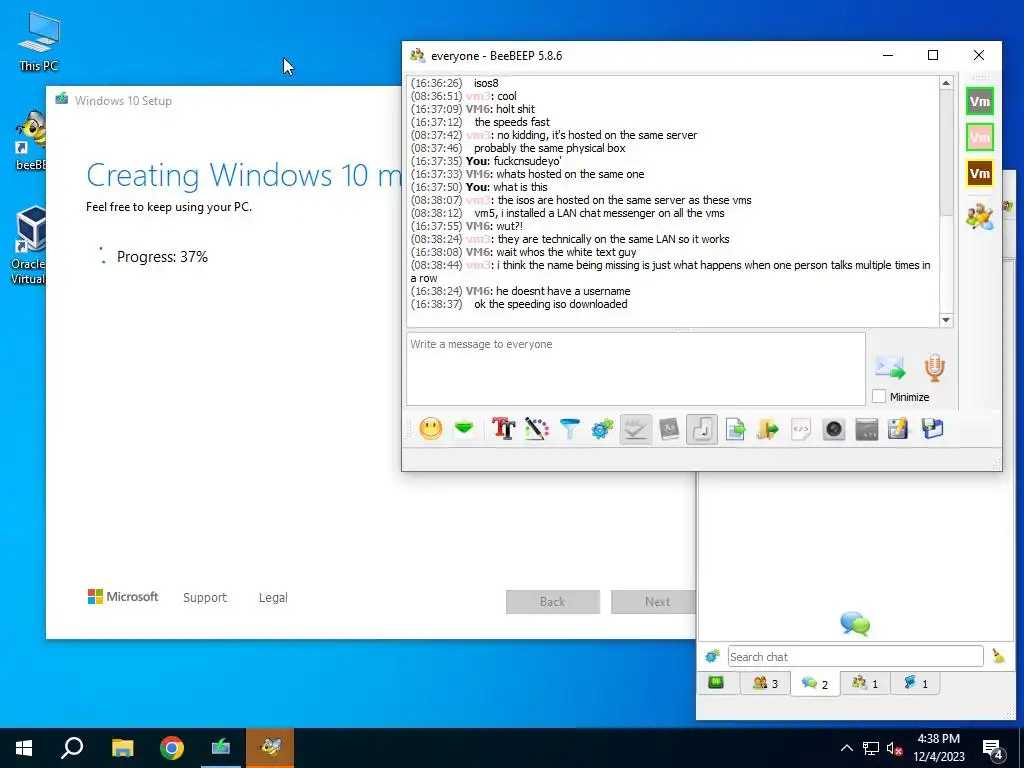
Task: Open This PC desktop icon
Action: pos(39,41)
